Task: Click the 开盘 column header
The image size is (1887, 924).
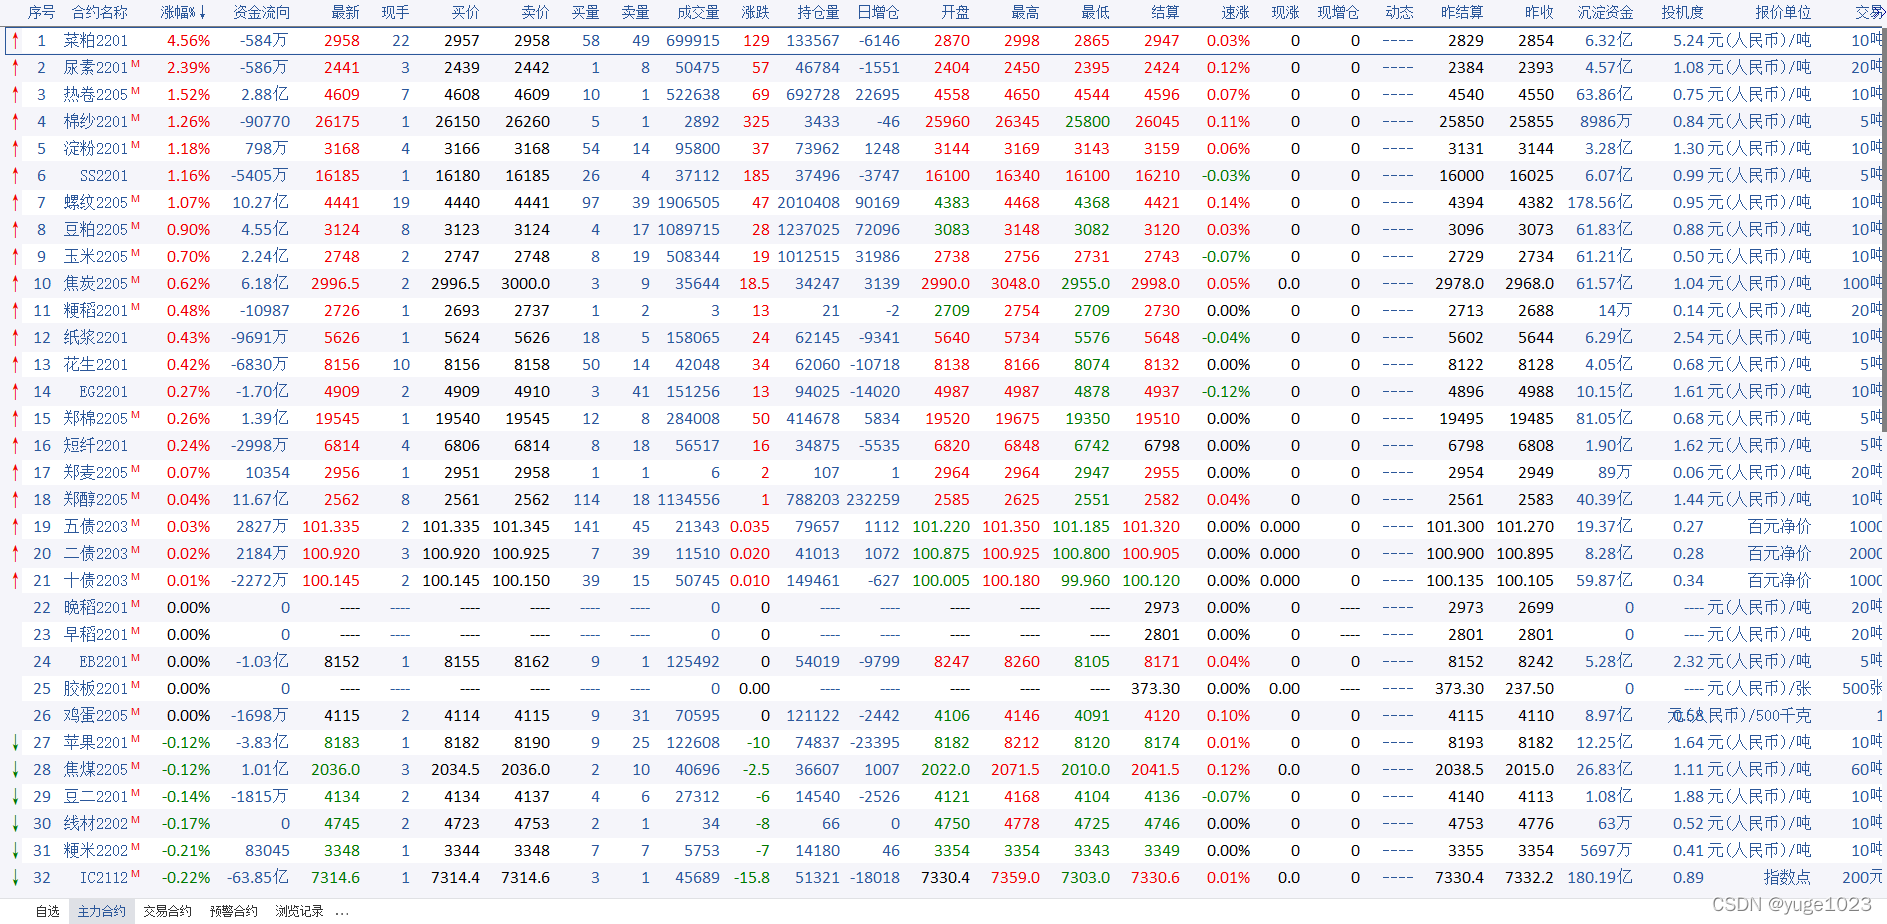Action: click(x=955, y=12)
